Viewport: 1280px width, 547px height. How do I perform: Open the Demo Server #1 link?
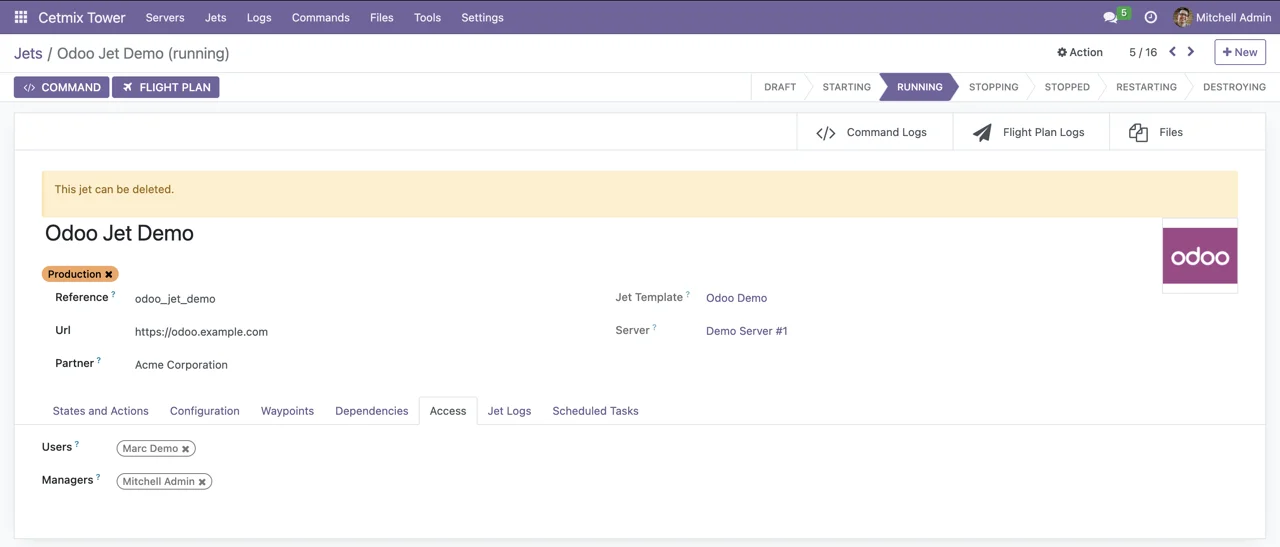point(746,331)
